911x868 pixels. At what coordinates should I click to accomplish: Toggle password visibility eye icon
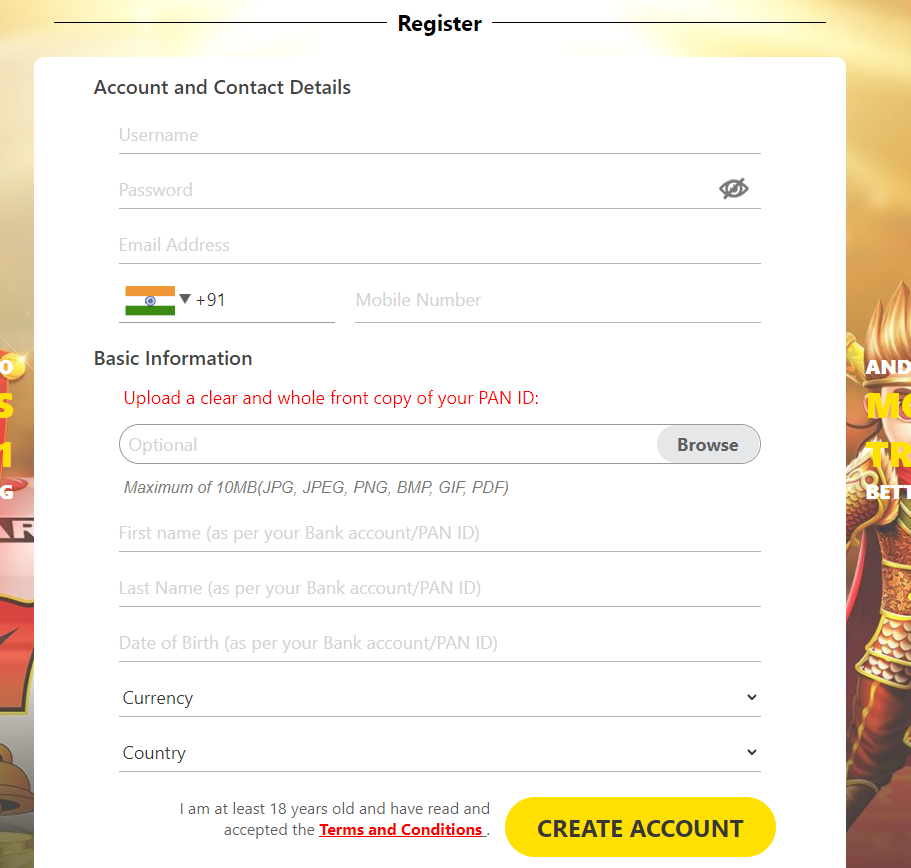coord(733,189)
